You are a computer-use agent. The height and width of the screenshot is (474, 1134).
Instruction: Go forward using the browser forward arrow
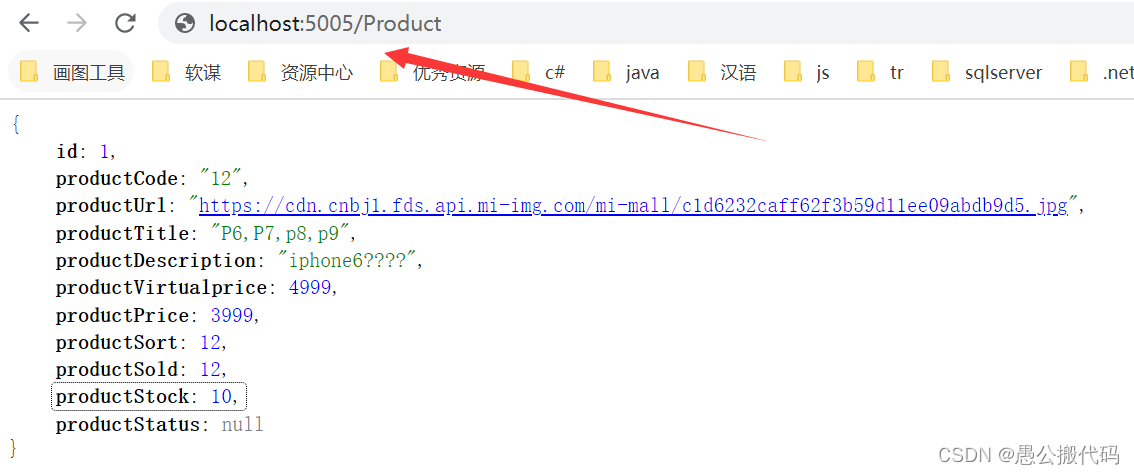coord(77,23)
